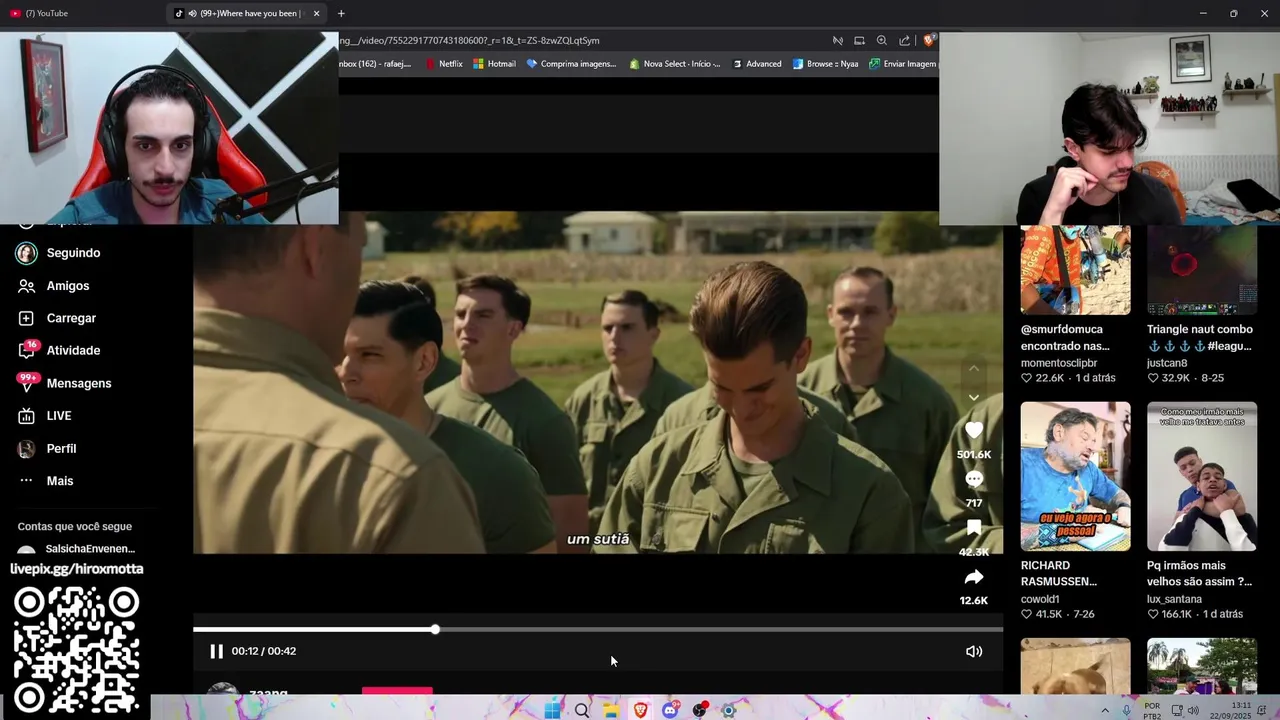1280x720 pixels.
Task: Click the Carregar plus icon
Action: coord(27,318)
